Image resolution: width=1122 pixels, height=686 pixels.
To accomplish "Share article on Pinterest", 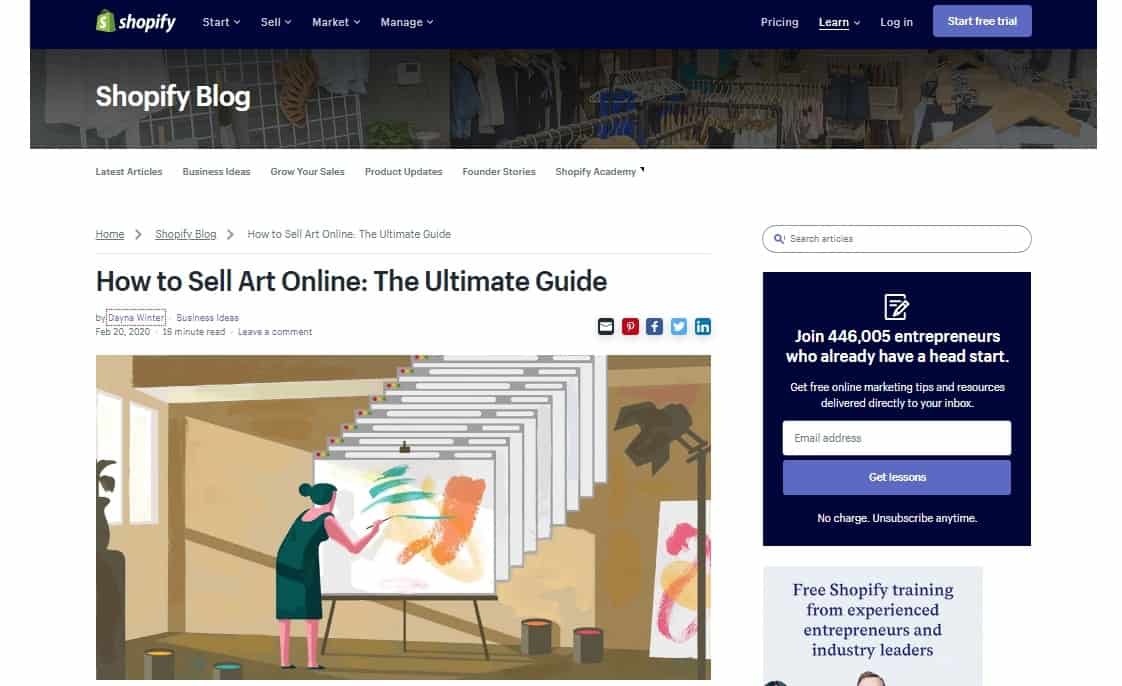I will (630, 327).
